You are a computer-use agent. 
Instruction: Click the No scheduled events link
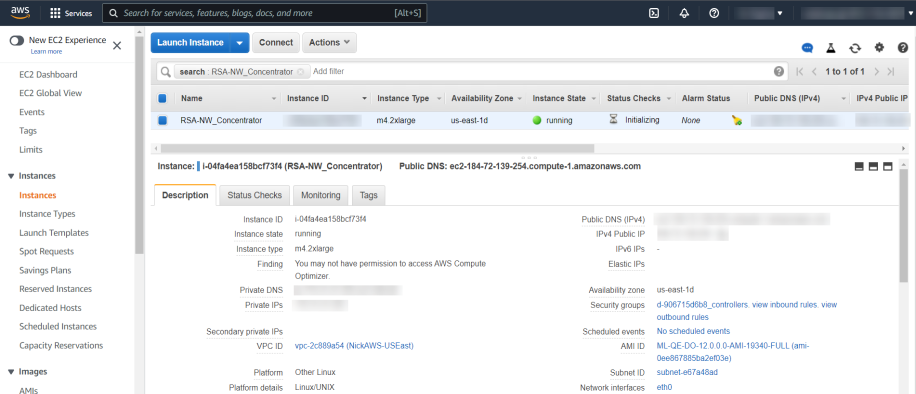(x=693, y=331)
